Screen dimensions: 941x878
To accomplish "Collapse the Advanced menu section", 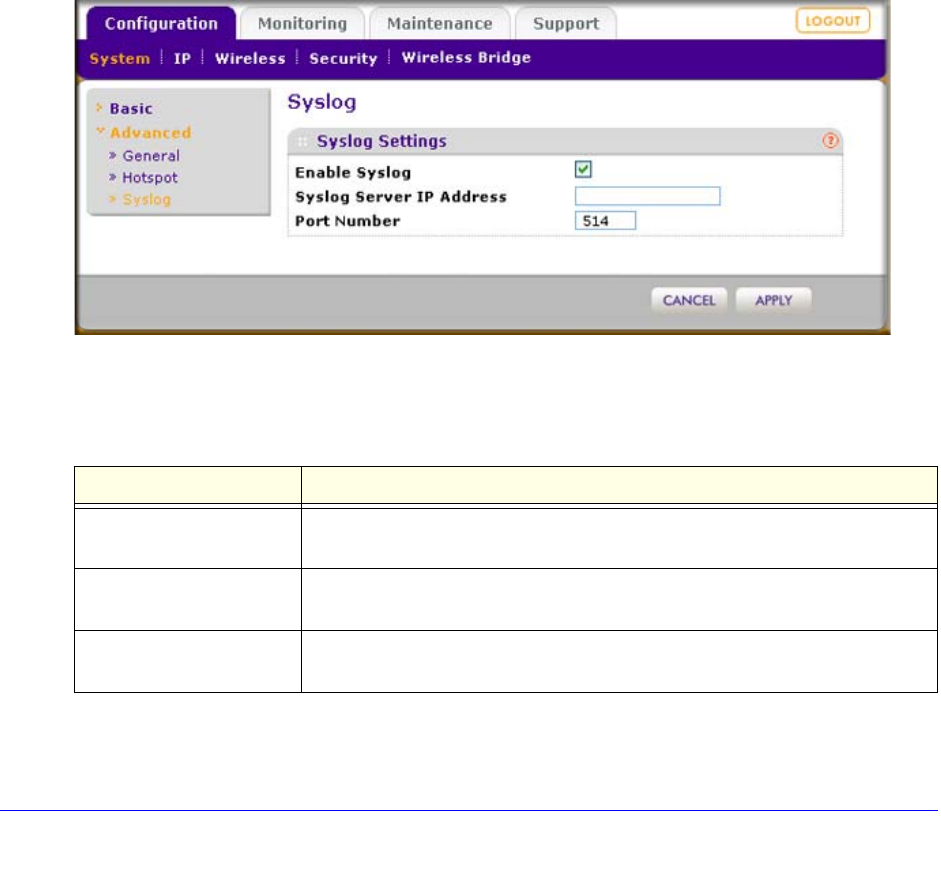I will [150, 133].
